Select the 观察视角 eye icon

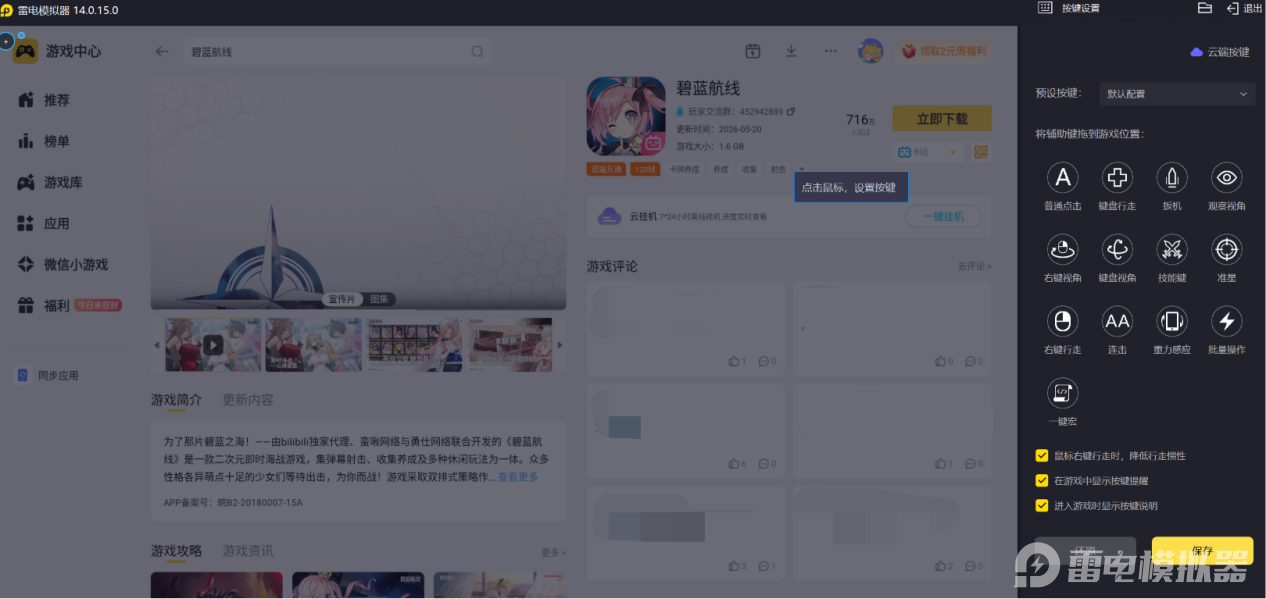1227,178
